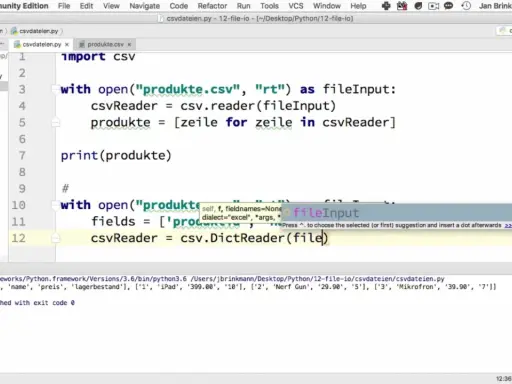
Task: Click 'fields' variable on line 11
Action: pos(113,221)
